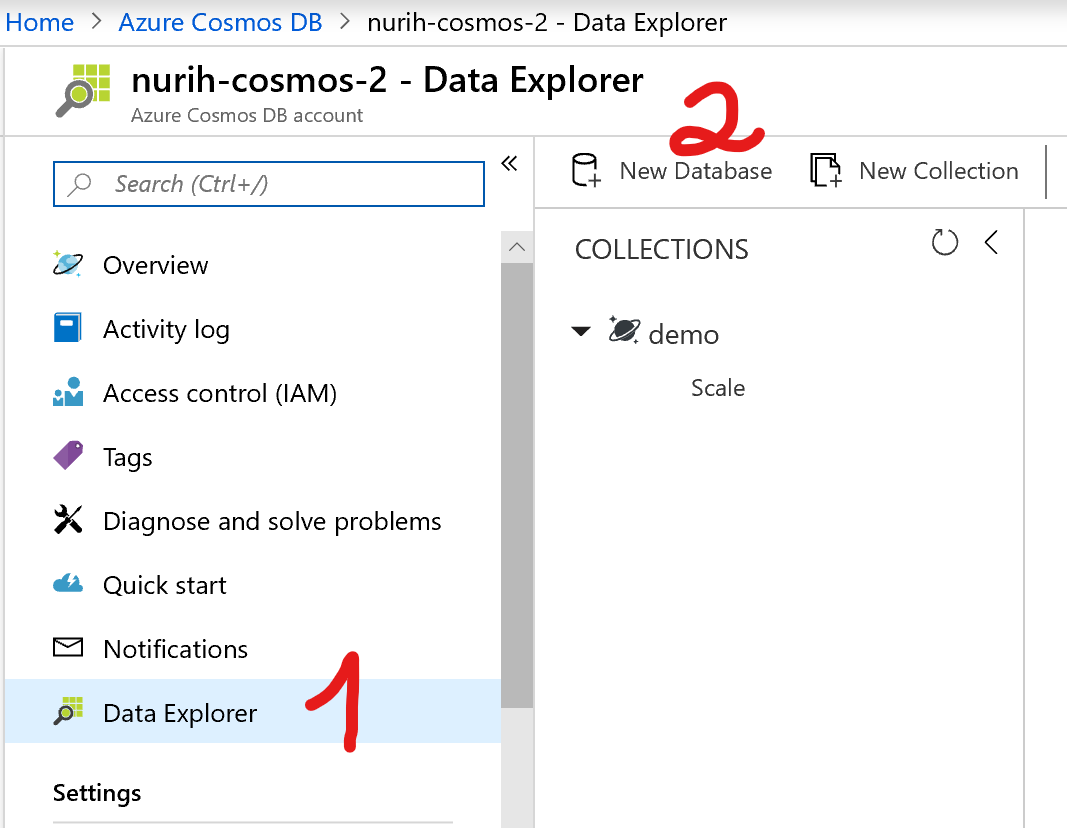Image resolution: width=1067 pixels, height=828 pixels.
Task: Open the Activity log page
Action: coord(166,330)
